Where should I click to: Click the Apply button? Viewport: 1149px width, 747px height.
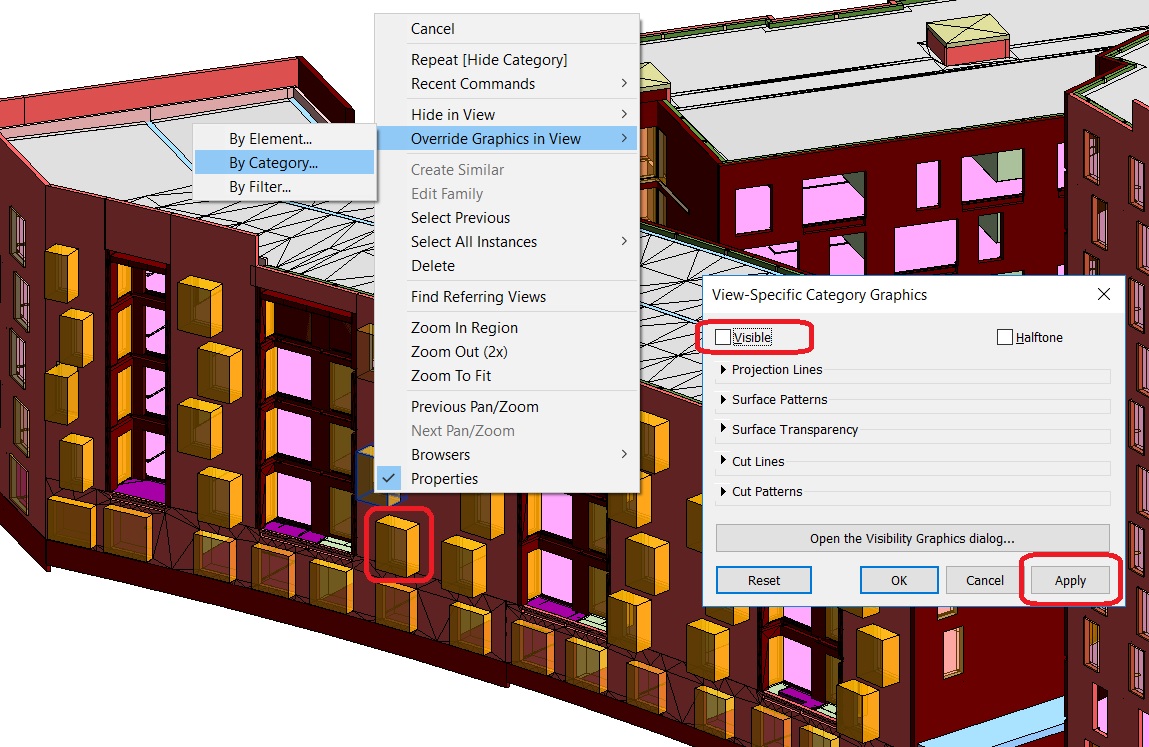click(x=1069, y=580)
